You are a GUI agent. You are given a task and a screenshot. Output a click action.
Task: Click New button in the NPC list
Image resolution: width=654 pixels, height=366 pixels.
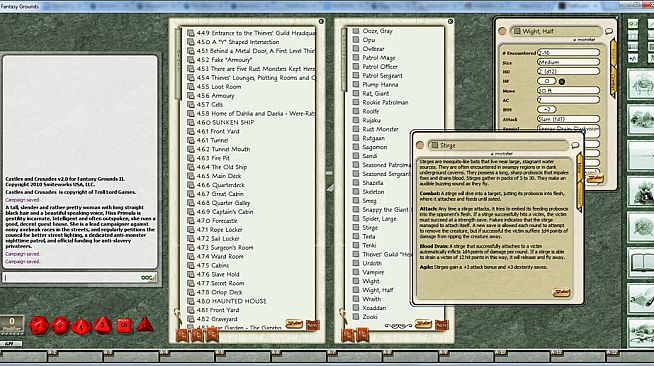[441, 325]
